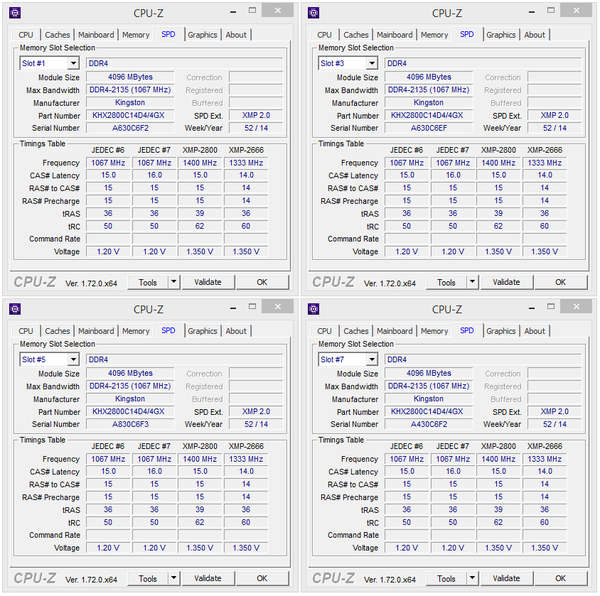This screenshot has height=596, width=600.
Task: Click Validate button in Slot #1 window
Action: [x=208, y=282]
